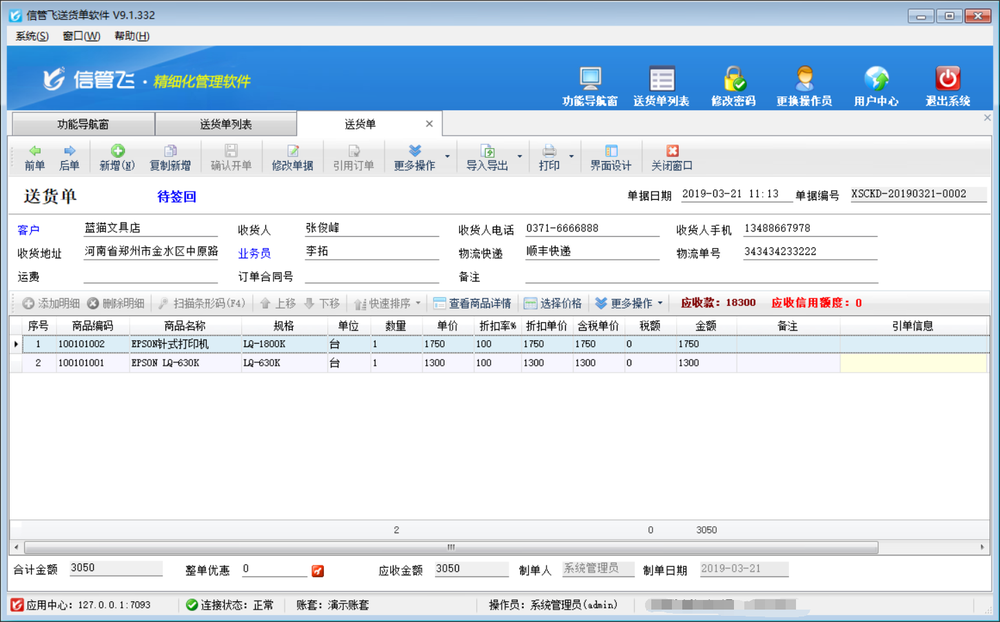Click the 修改密码 lock icon
The width and height of the screenshot is (1000, 622).
[733, 80]
